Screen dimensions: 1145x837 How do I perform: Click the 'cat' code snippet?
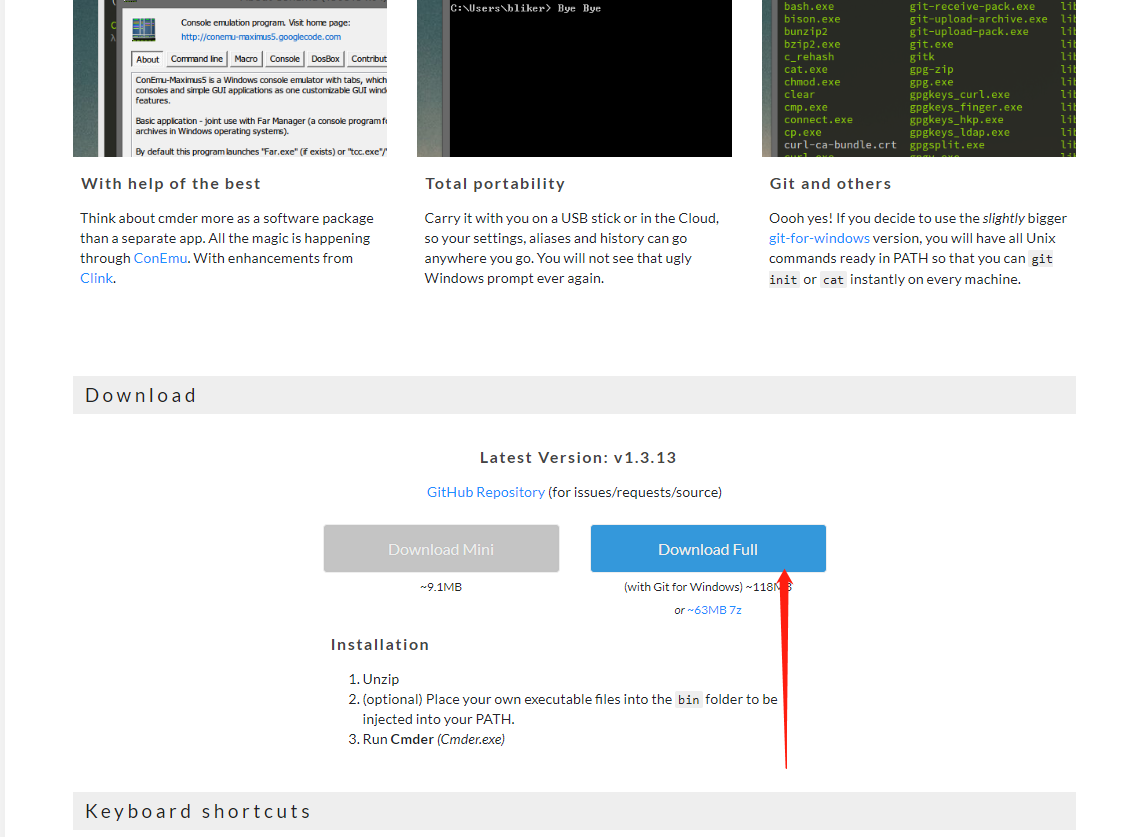click(x=833, y=280)
